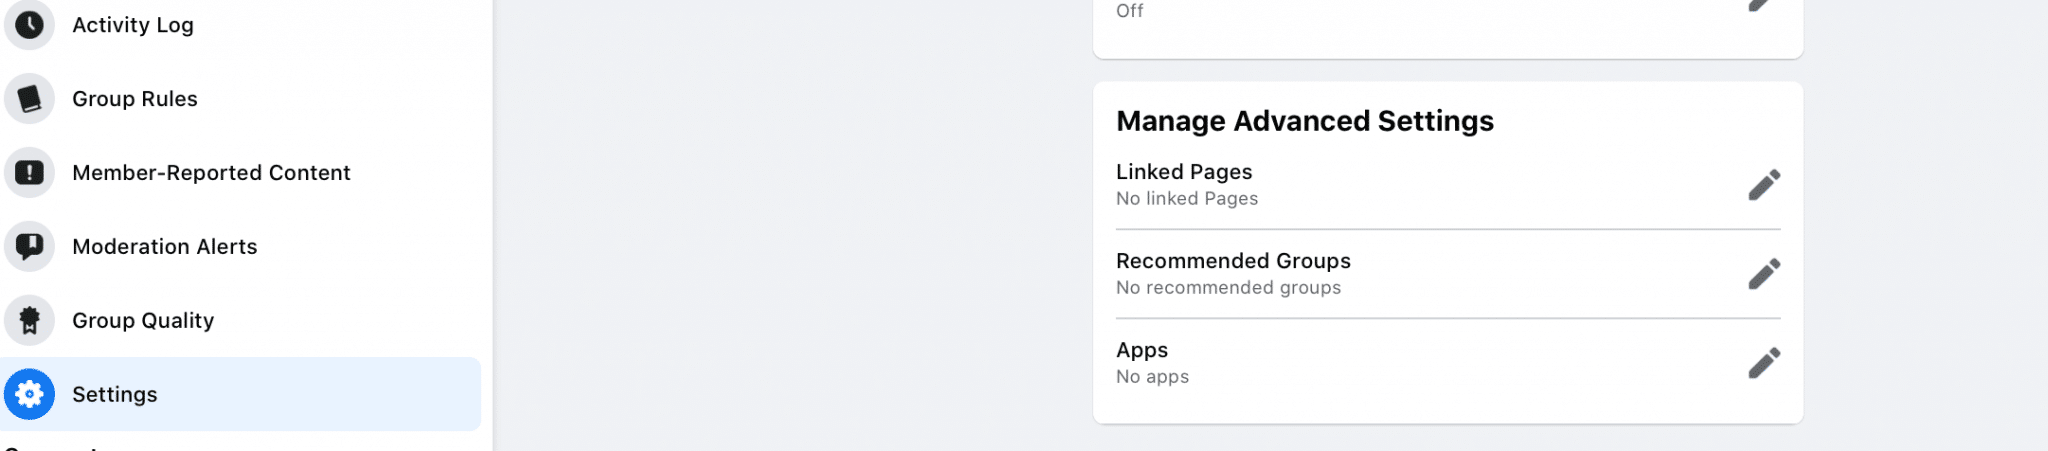Click the Member-Reported Content exclamation icon

tap(29, 173)
